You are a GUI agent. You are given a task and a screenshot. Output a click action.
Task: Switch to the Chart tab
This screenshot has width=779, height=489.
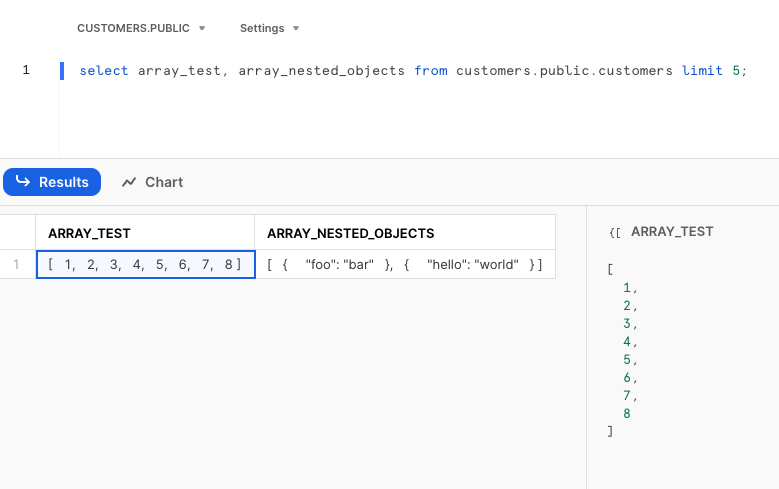(153, 182)
